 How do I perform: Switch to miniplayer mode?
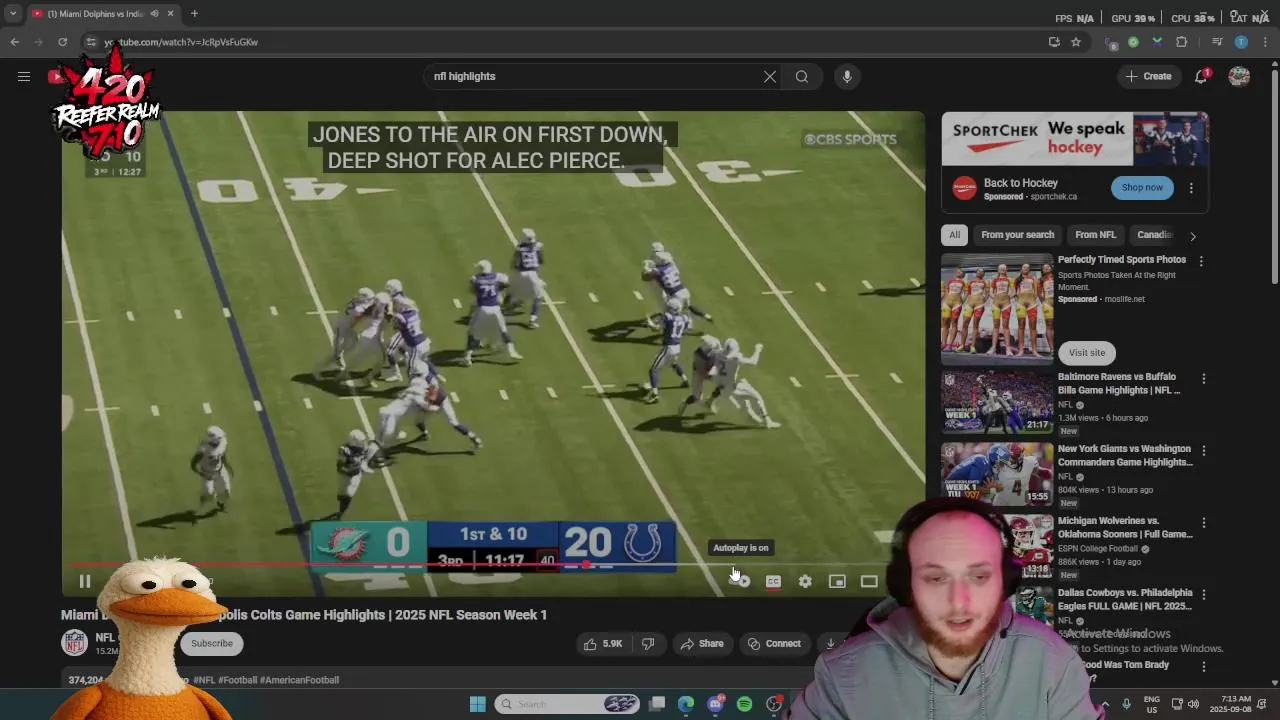(837, 581)
